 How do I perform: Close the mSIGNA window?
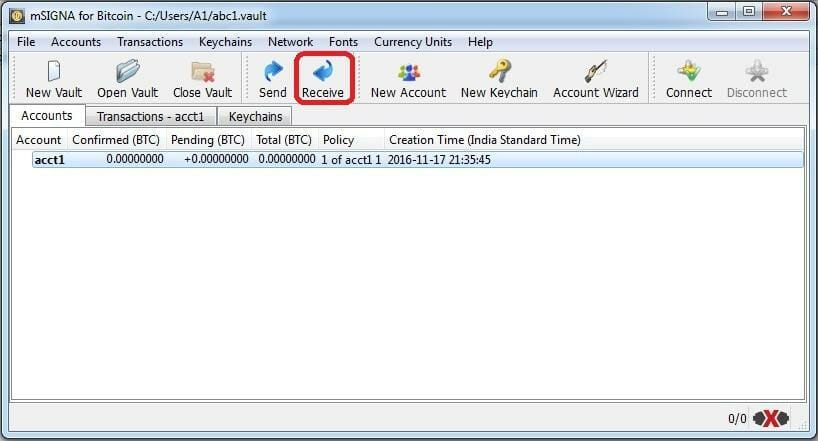[x=786, y=12]
